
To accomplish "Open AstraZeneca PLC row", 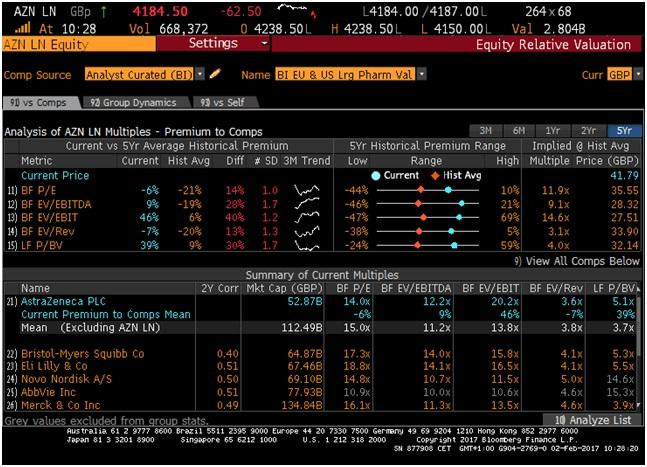I will [x=322, y=301].
